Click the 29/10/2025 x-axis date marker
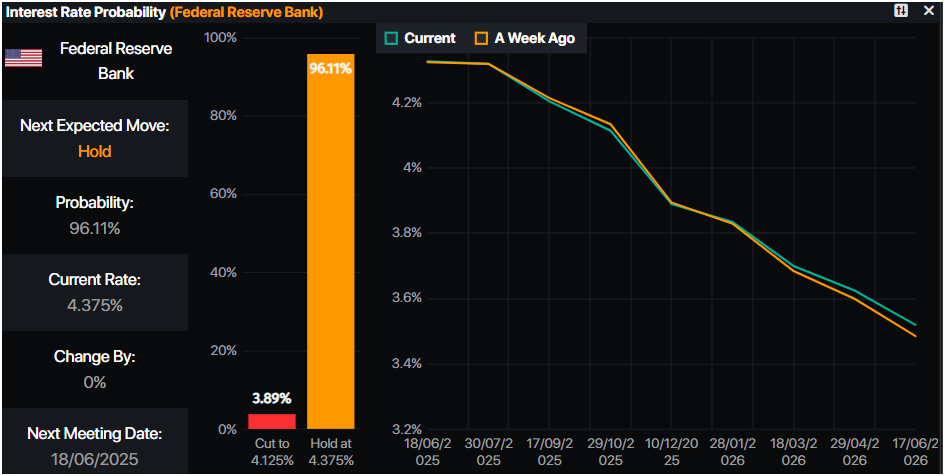945x476 pixels. pyautogui.click(x=611, y=451)
